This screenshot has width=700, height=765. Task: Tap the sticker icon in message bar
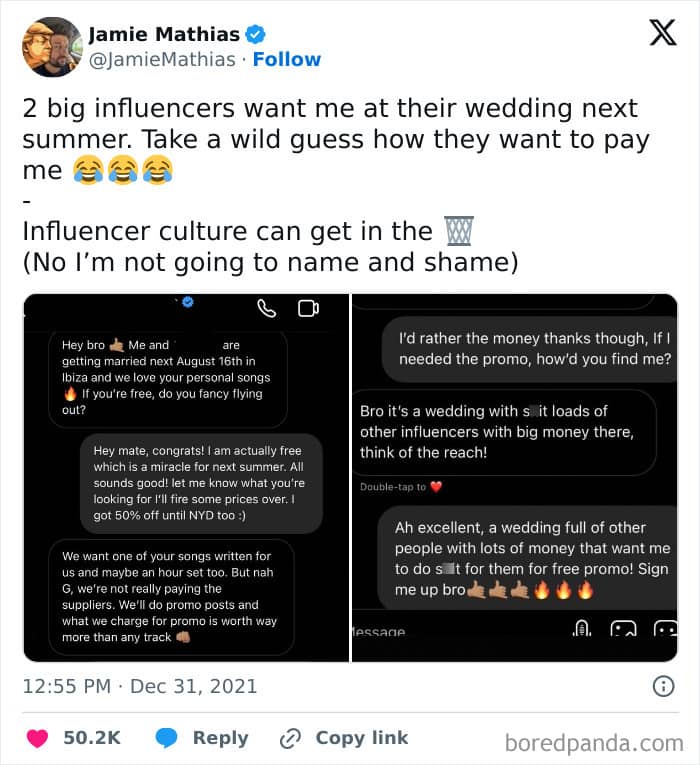665,630
